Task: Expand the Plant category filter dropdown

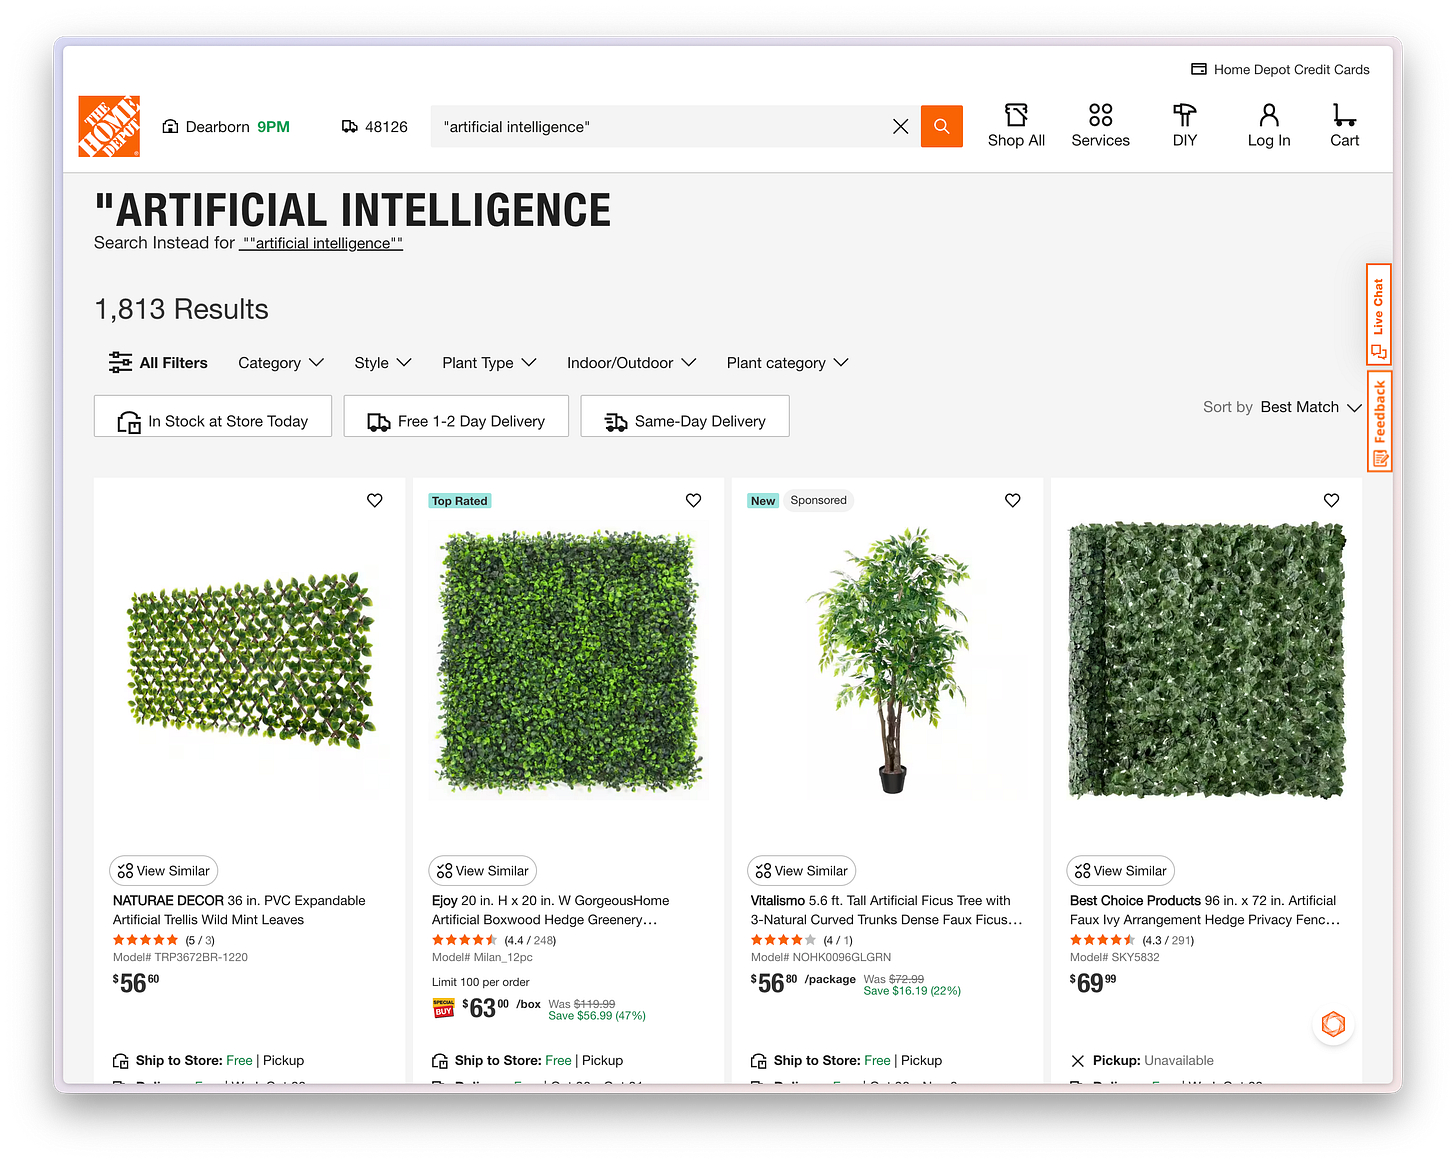Action: (x=787, y=363)
